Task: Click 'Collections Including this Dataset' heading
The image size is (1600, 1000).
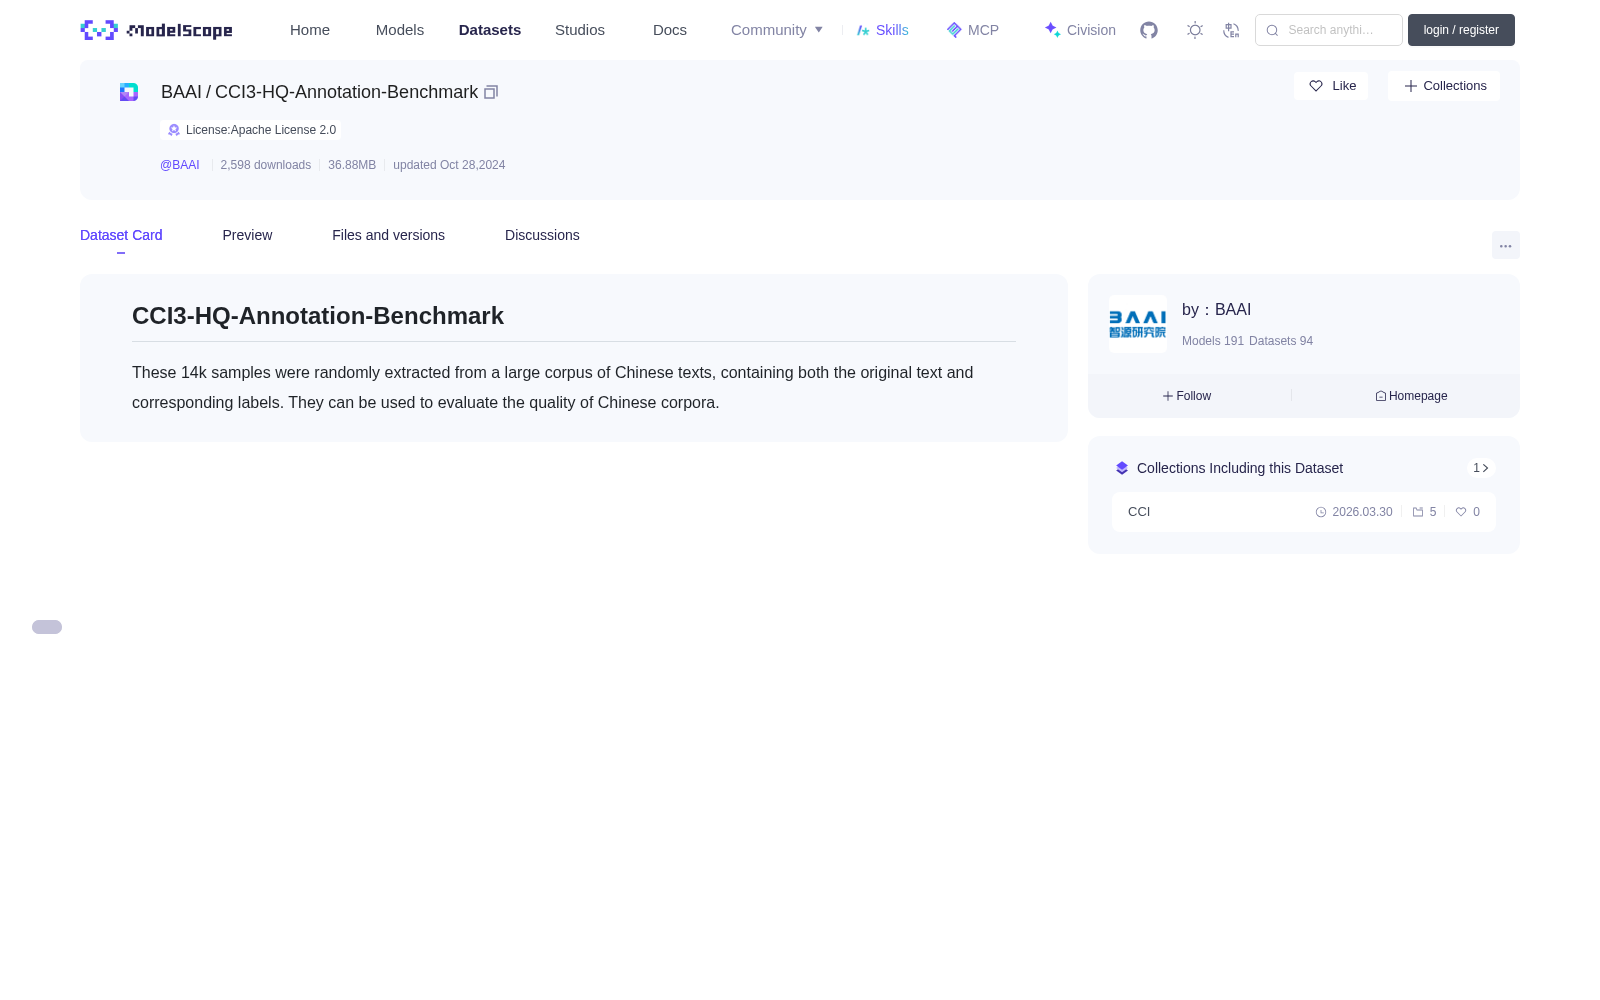Action: tap(1240, 468)
